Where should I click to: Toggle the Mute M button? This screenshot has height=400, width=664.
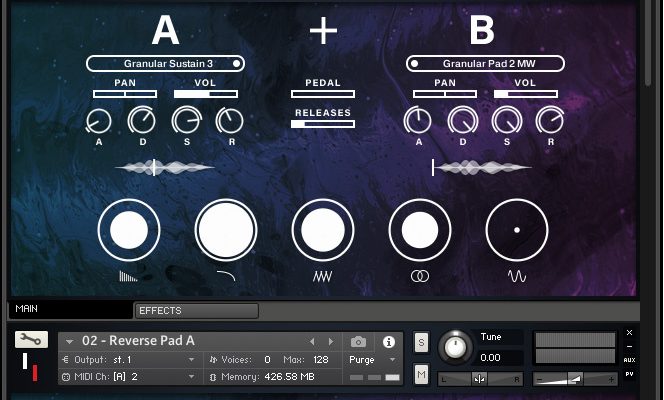[x=421, y=374]
